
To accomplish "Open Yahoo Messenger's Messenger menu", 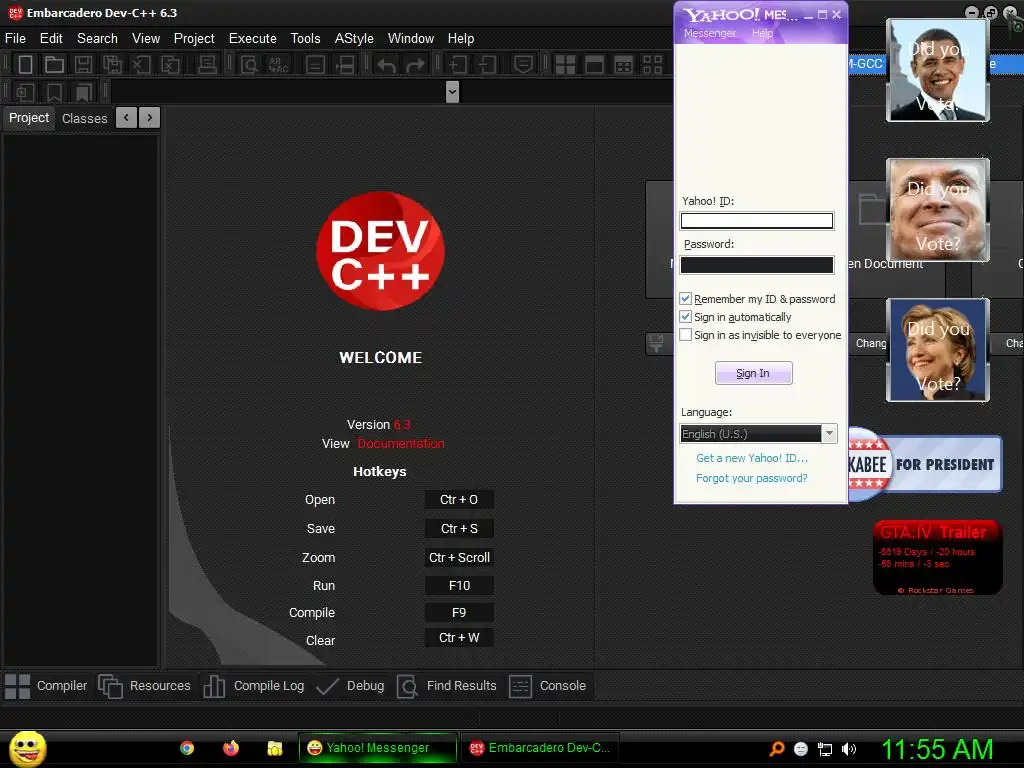I will 710,33.
